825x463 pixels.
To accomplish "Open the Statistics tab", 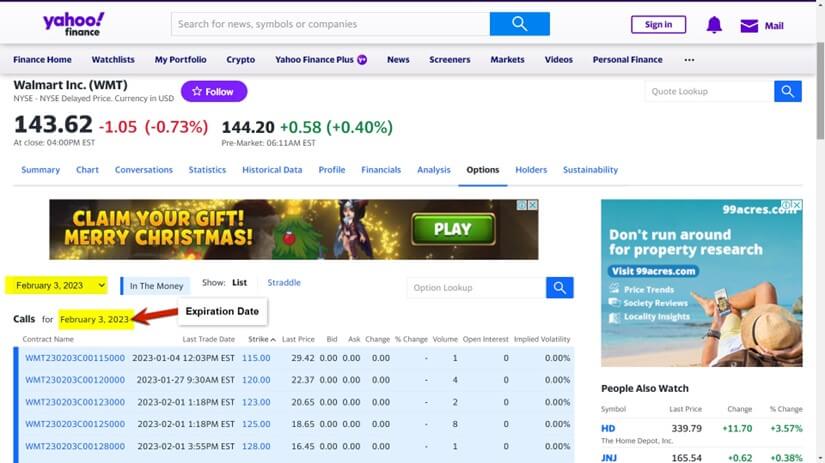I will point(207,169).
